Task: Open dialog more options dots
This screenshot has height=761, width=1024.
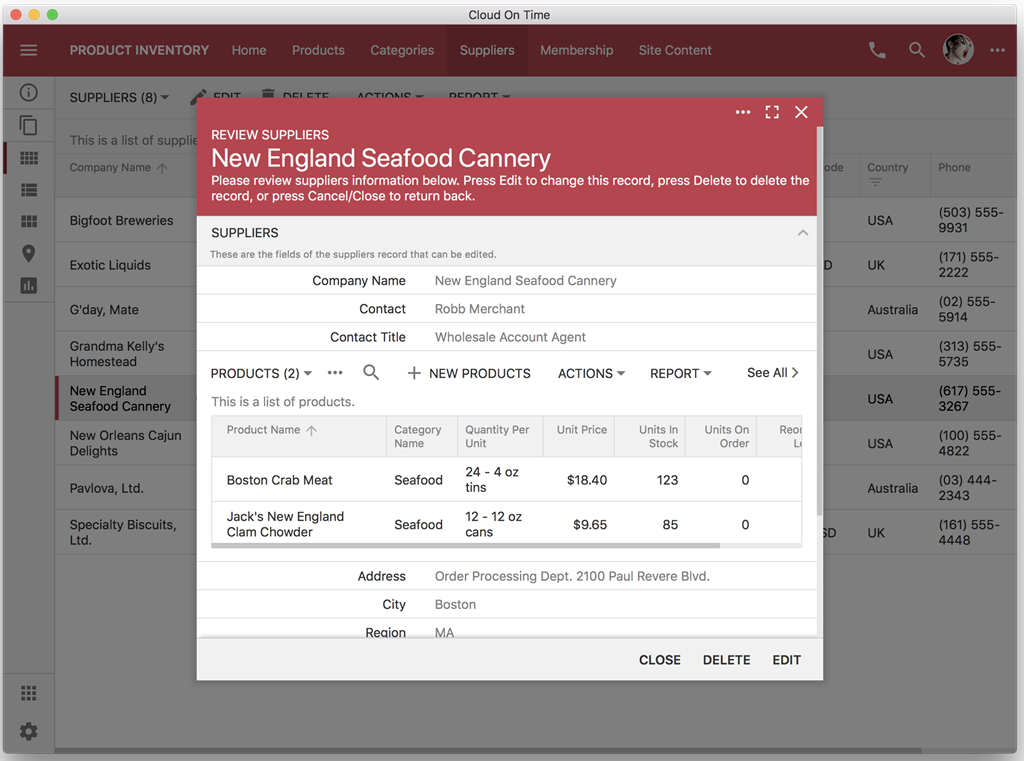Action: click(x=743, y=112)
